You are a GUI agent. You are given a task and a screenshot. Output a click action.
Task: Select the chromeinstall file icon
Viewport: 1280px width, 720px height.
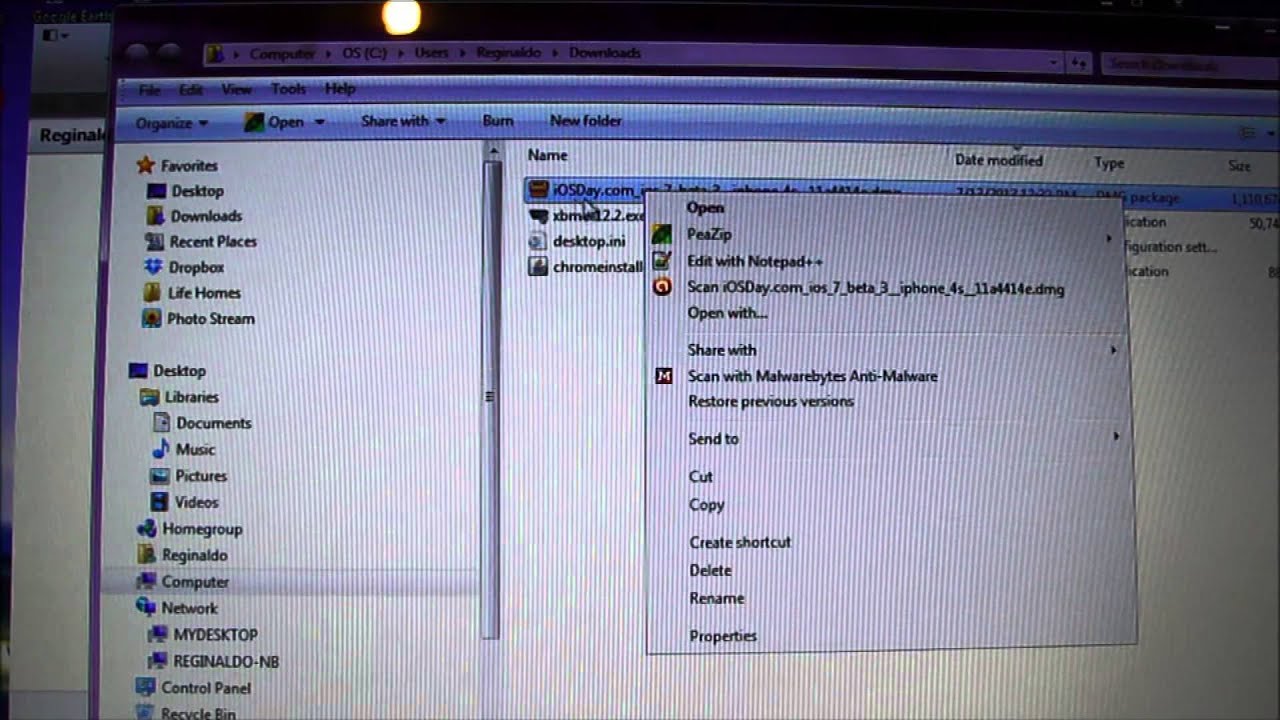[x=538, y=267]
